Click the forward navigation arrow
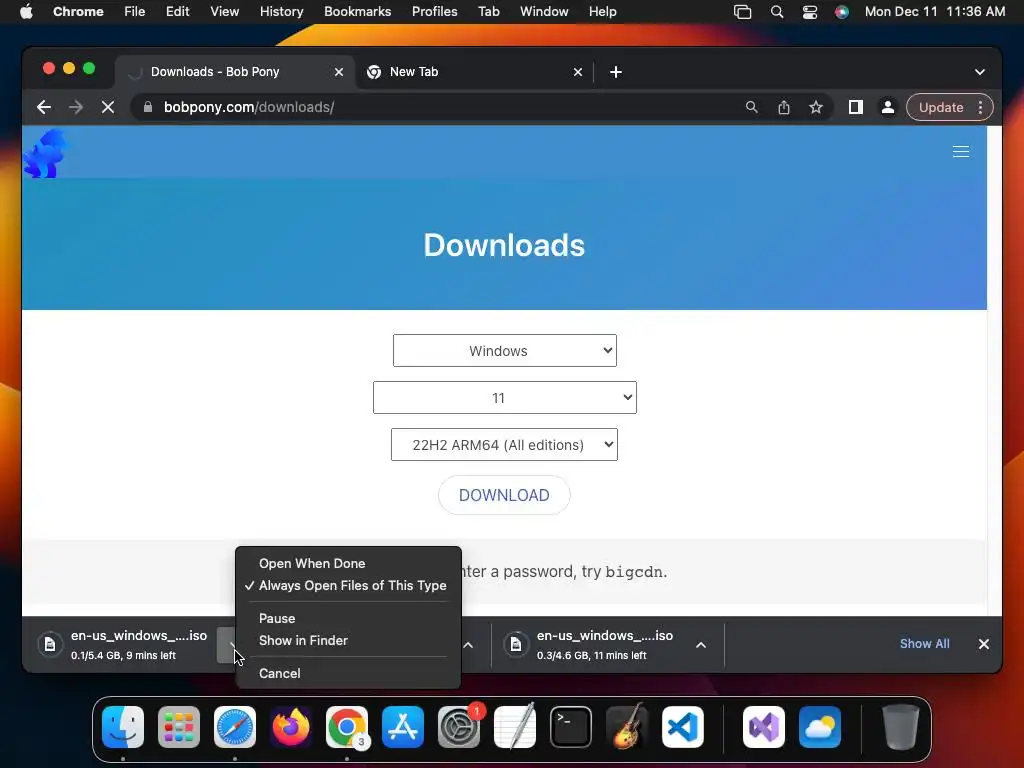 pos(76,107)
